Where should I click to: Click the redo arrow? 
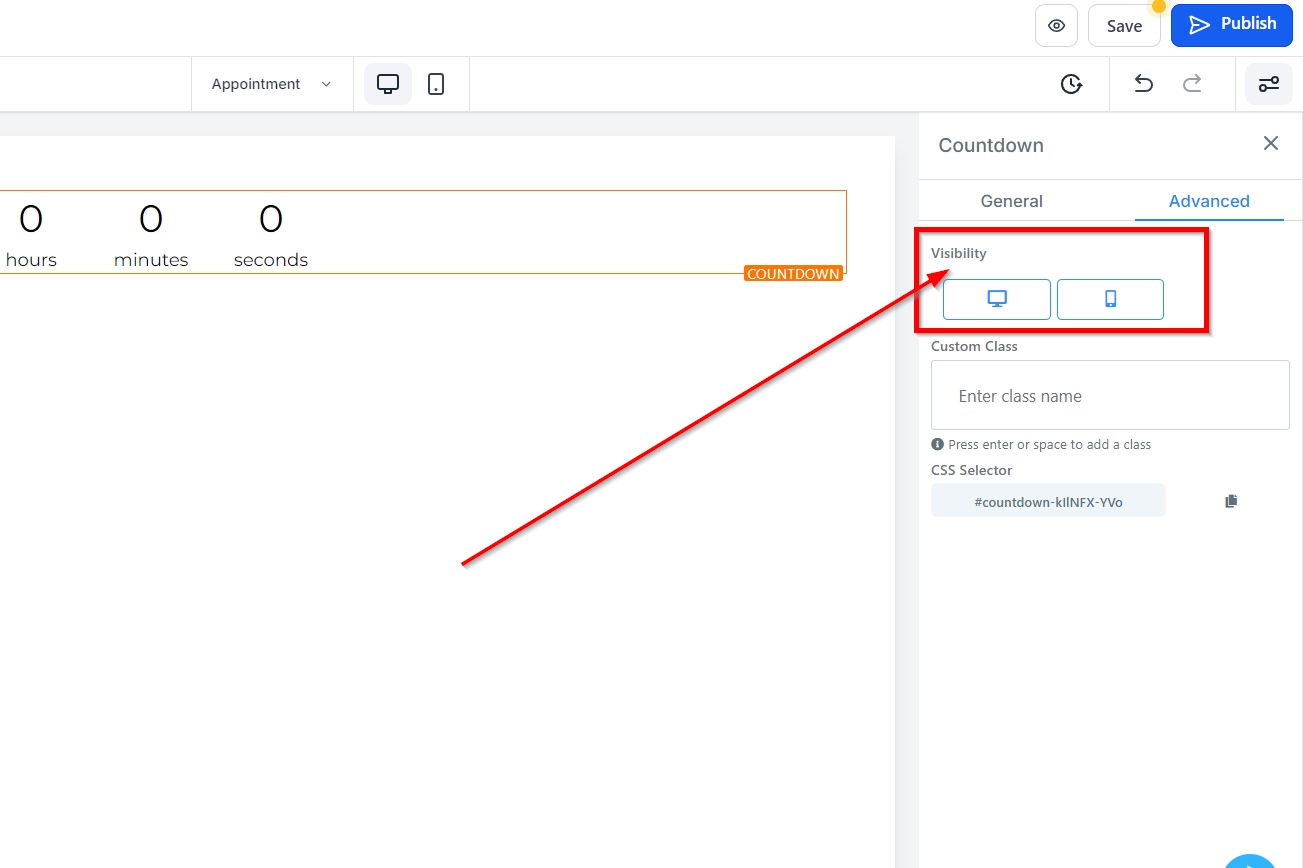point(1192,84)
